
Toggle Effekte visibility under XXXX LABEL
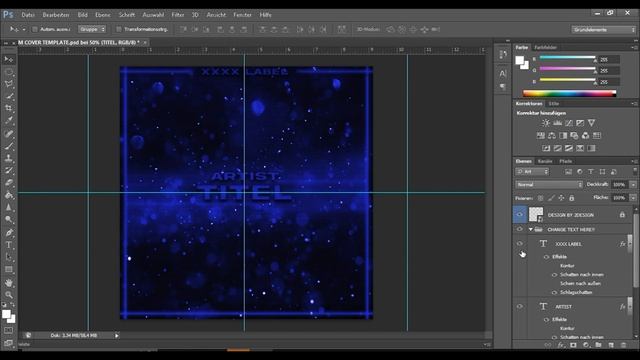pyautogui.click(x=547, y=257)
